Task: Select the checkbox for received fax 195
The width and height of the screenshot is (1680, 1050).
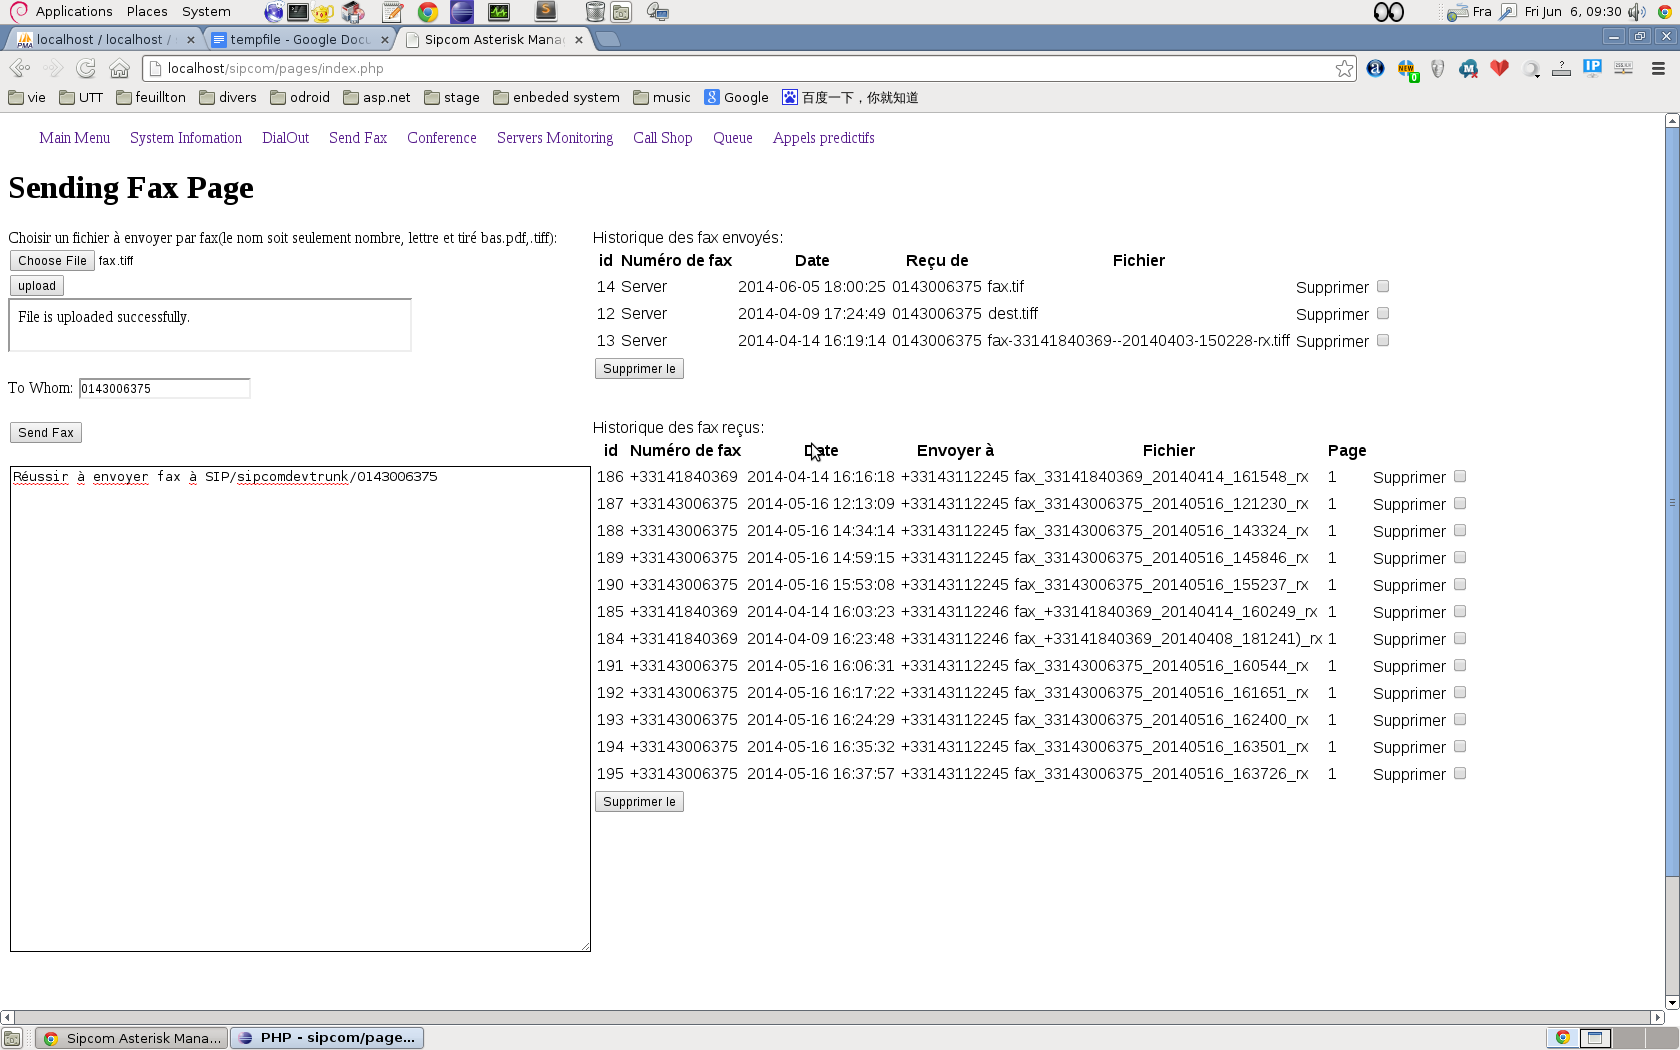Action: [x=1460, y=773]
